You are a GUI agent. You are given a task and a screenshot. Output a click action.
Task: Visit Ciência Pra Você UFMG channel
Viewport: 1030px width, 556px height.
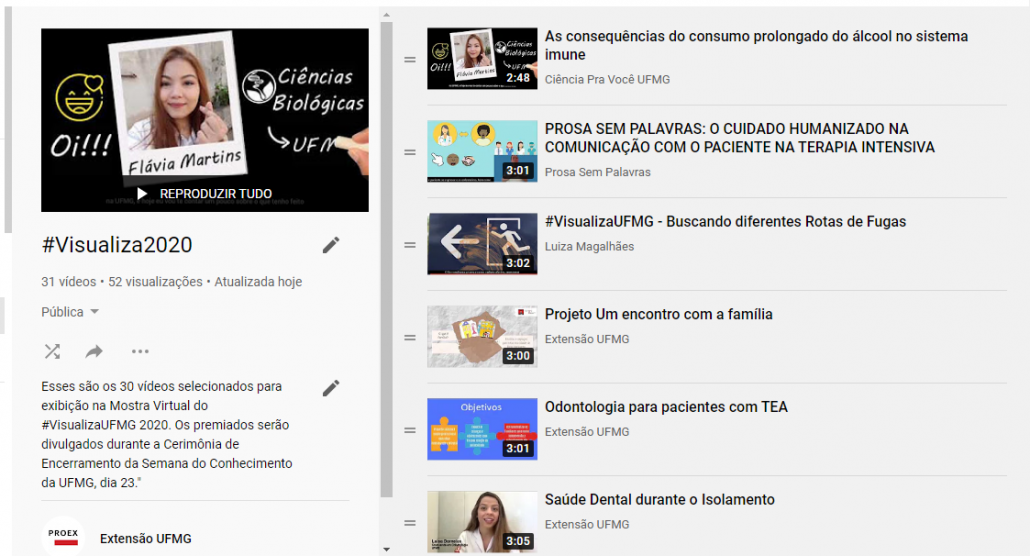(608, 80)
